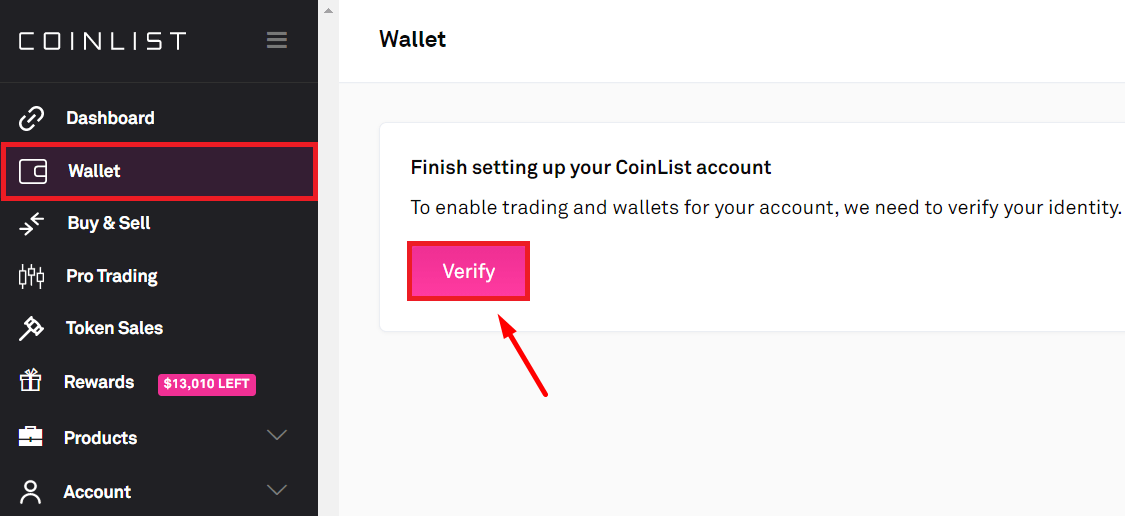Expand the Products submenu chevron
The width and height of the screenshot is (1125, 516).
pos(277,436)
